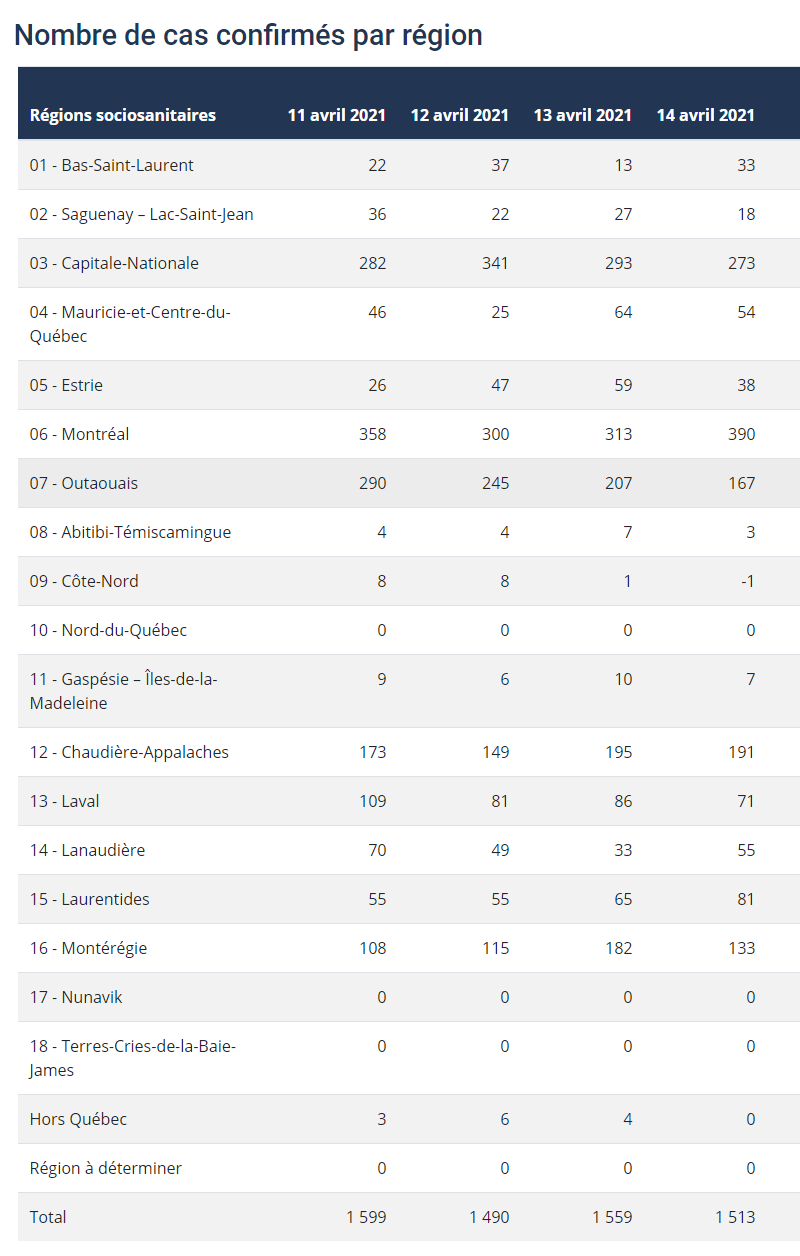The image size is (800, 1256).
Task: Click the Total row label
Action: point(48,1217)
